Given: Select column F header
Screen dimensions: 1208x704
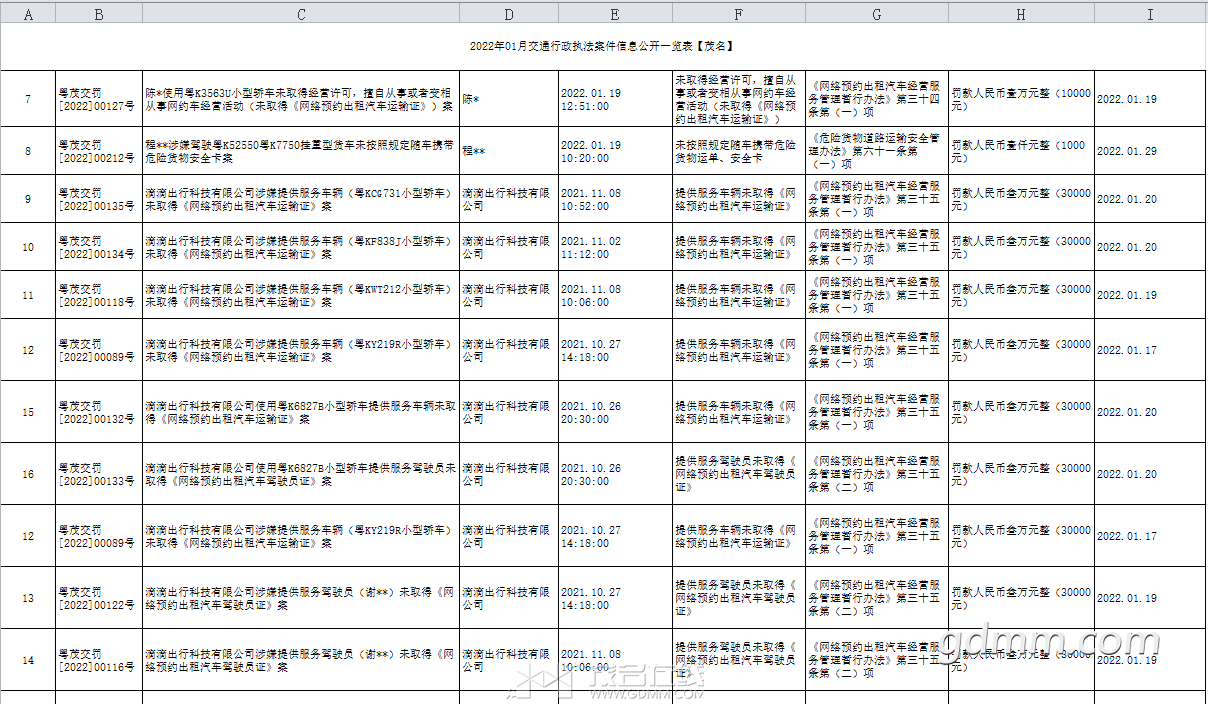Looking at the screenshot, I should 739,14.
